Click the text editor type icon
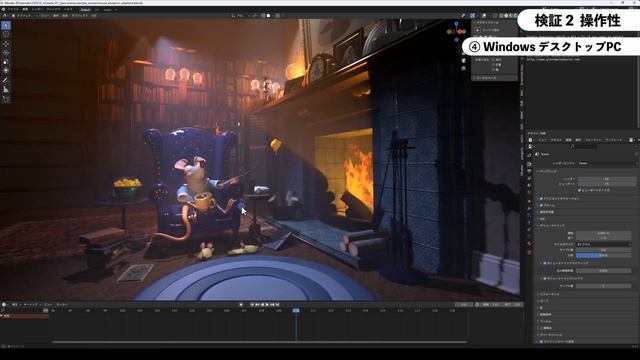640x360 pixels. 530,140
